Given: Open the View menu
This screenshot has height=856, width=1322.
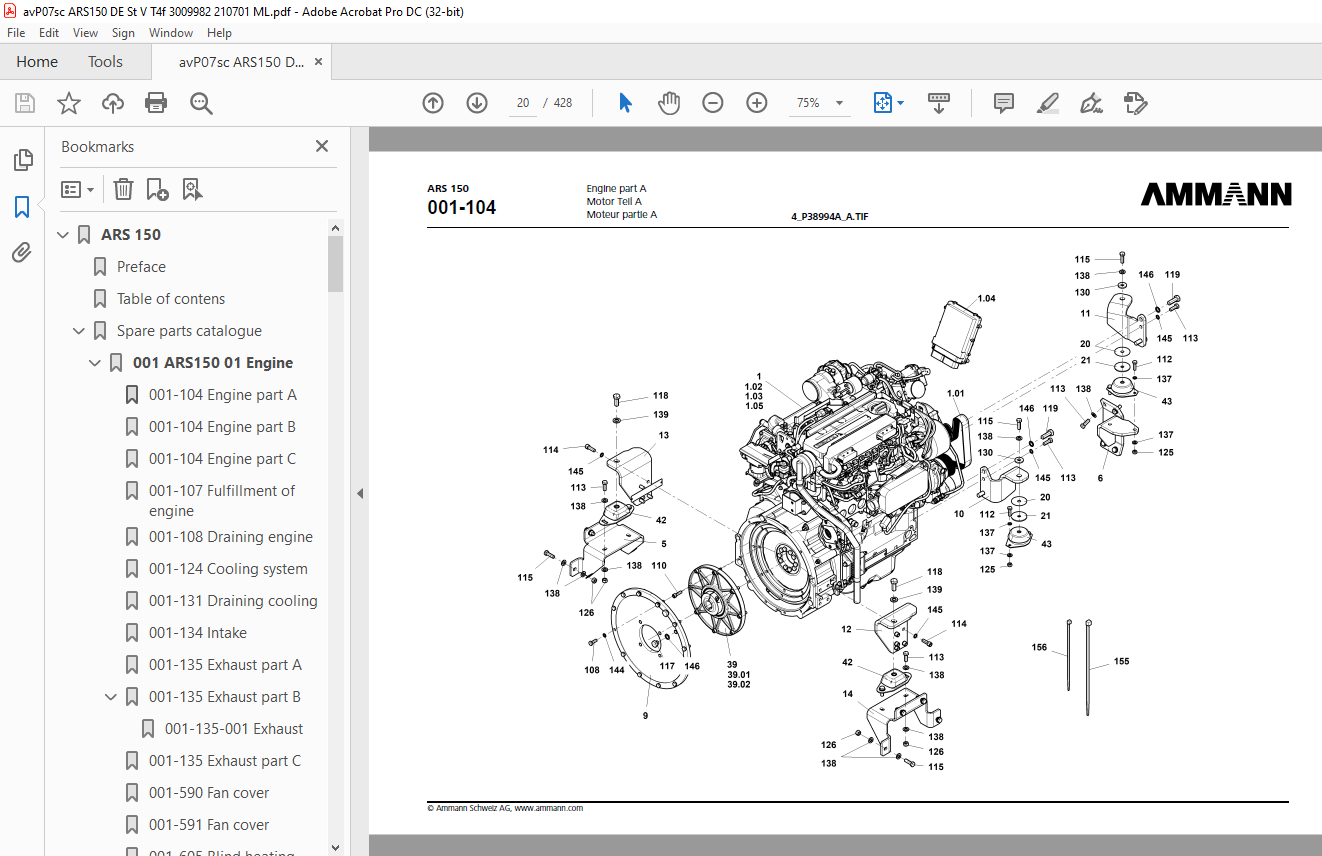Looking at the screenshot, I should pyautogui.click(x=86, y=33).
